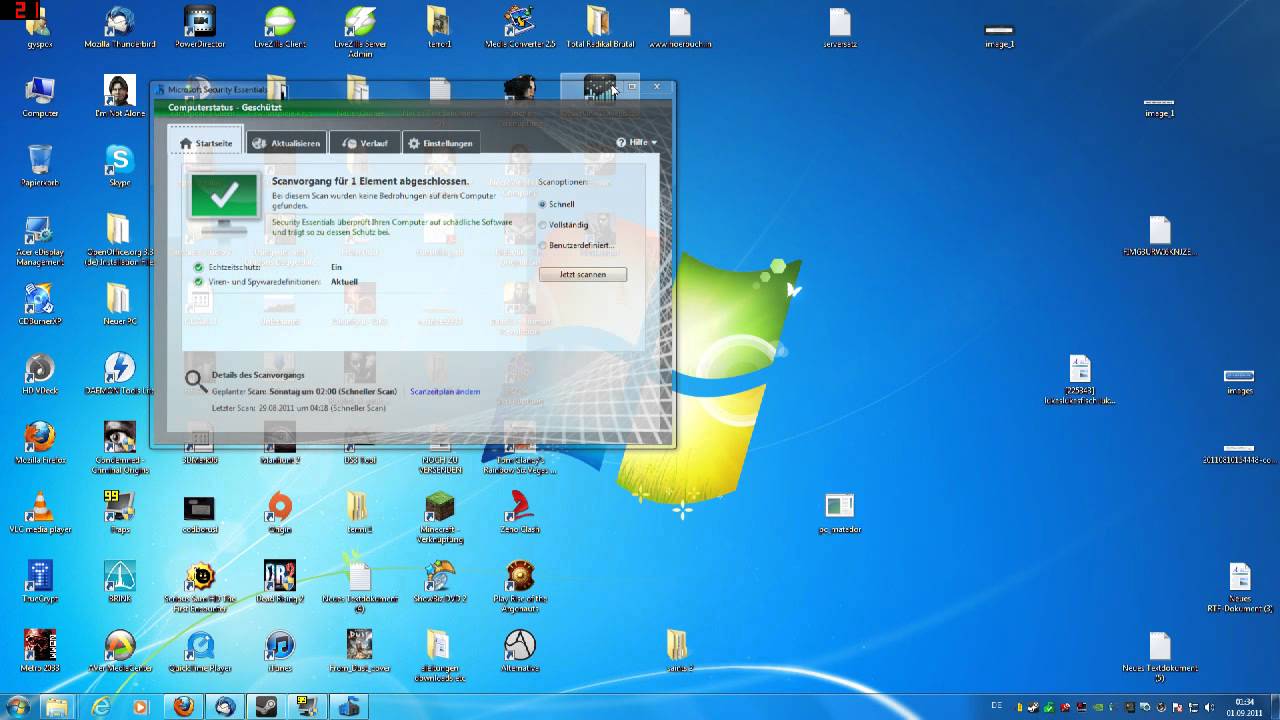The height and width of the screenshot is (720, 1280).
Task: Click the Jetzt scannen button
Action: click(583, 274)
